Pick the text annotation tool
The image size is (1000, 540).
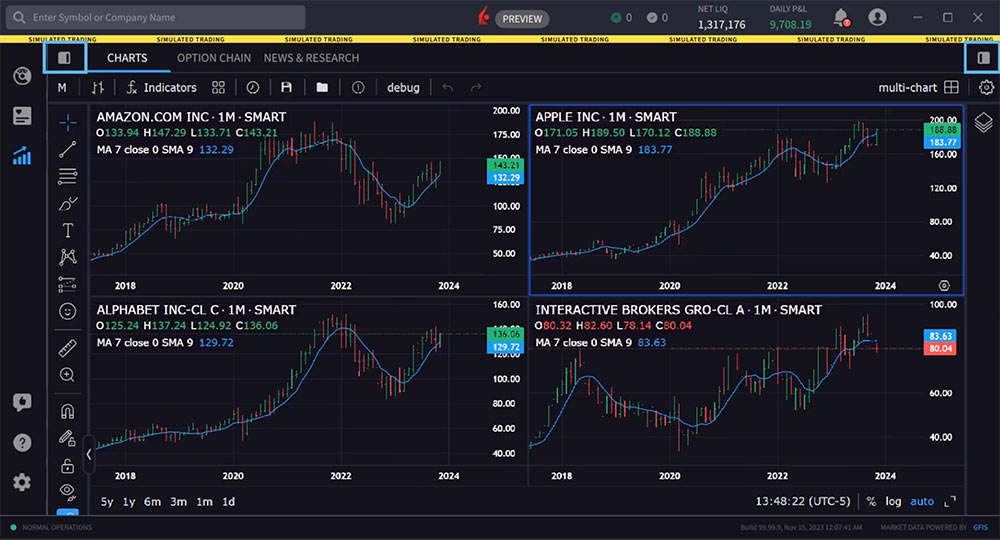[68, 229]
